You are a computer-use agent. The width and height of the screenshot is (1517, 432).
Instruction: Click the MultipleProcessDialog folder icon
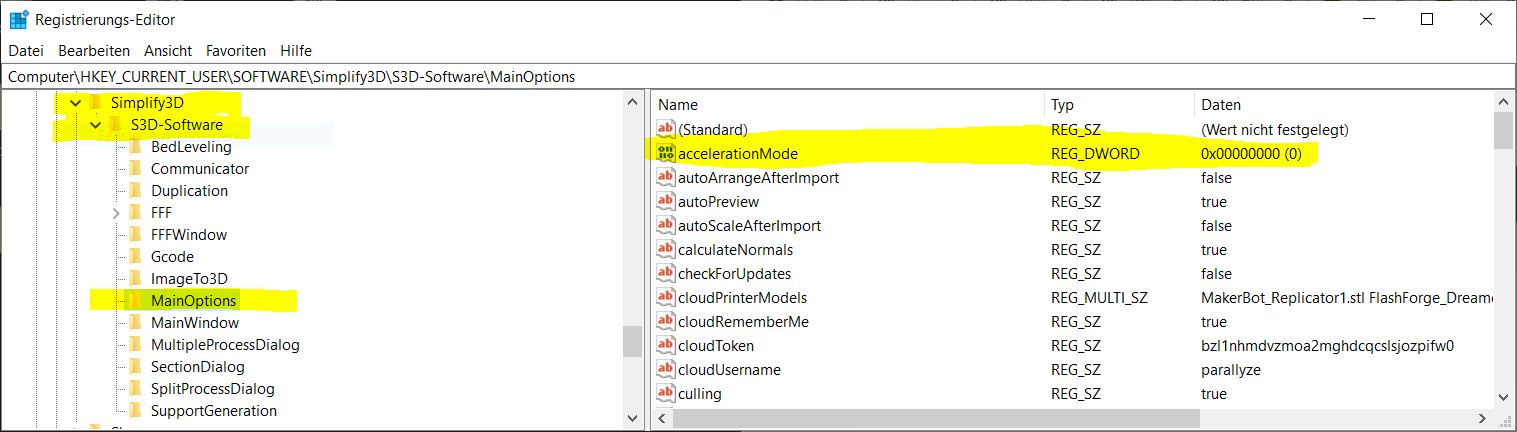click(x=136, y=345)
